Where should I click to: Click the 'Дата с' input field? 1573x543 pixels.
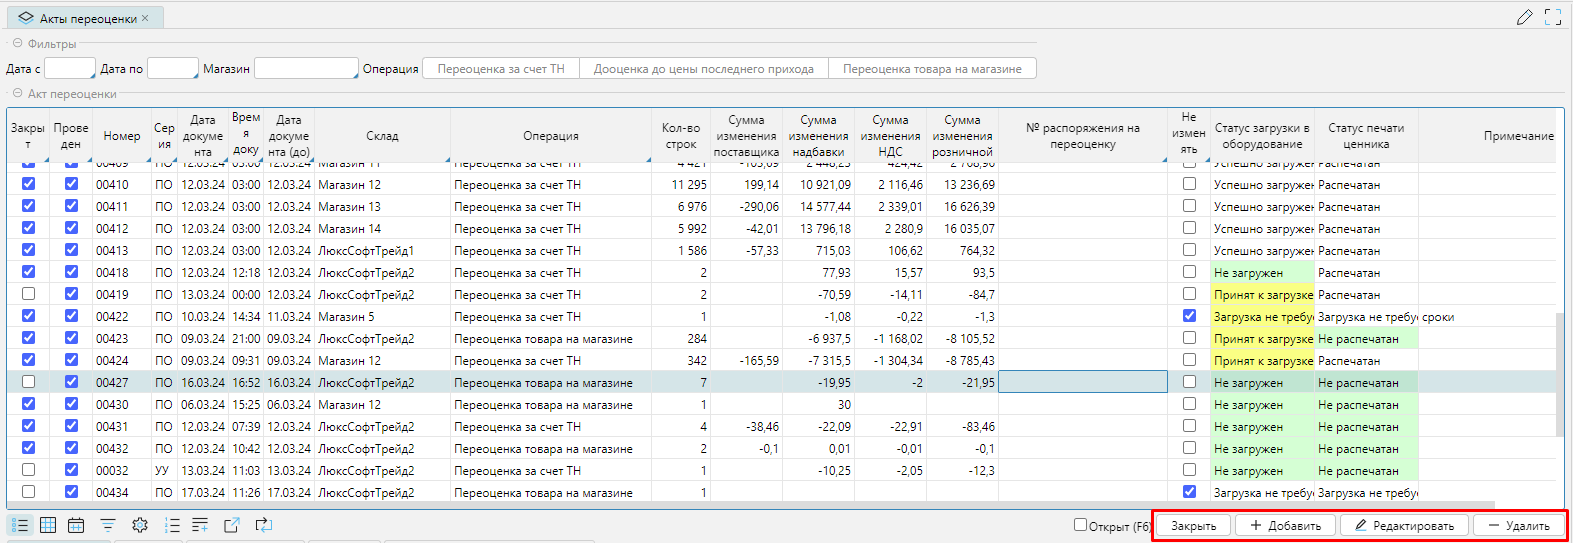click(x=70, y=69)
